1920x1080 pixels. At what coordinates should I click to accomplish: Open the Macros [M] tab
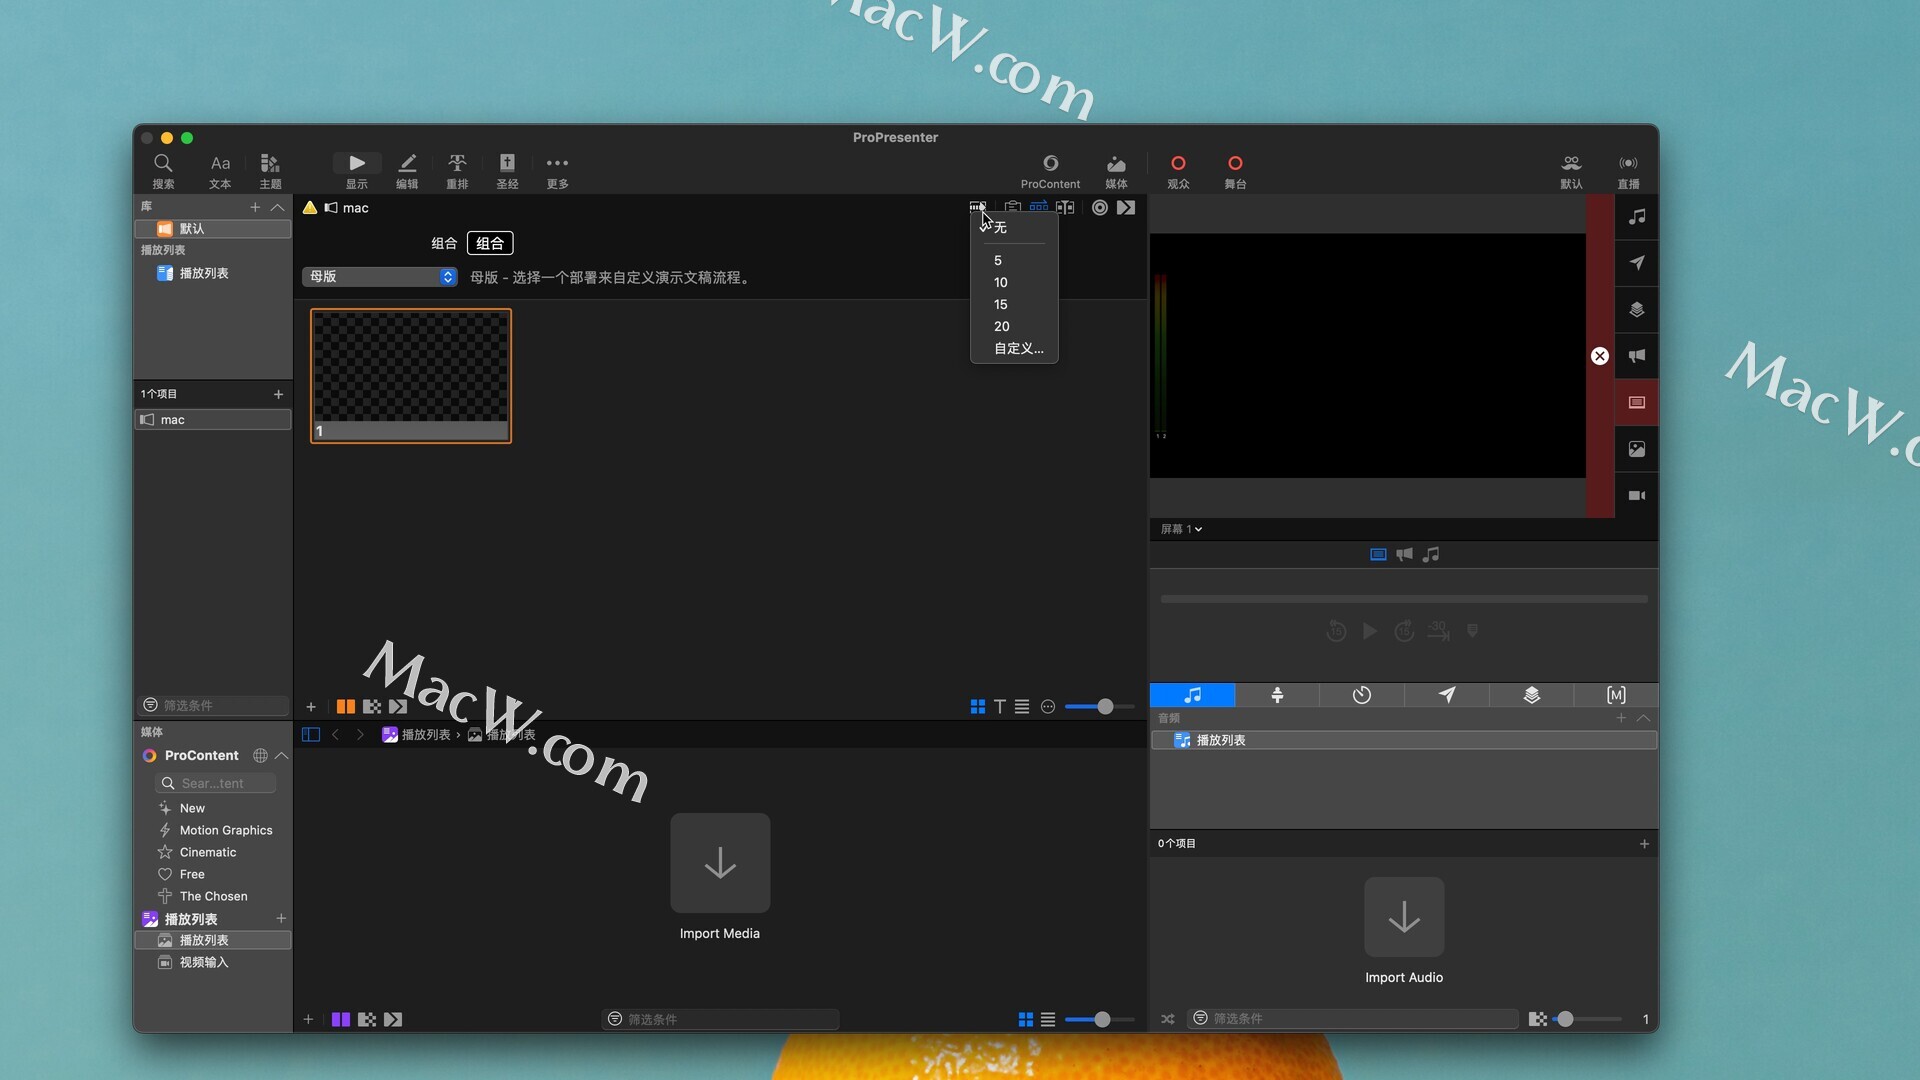tap(1616, 695)
